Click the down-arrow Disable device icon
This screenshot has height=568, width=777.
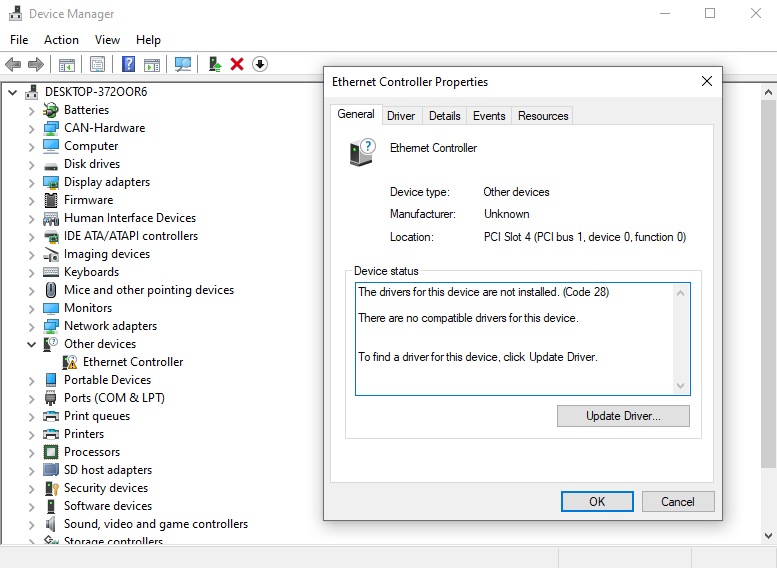tap(260, 64)
